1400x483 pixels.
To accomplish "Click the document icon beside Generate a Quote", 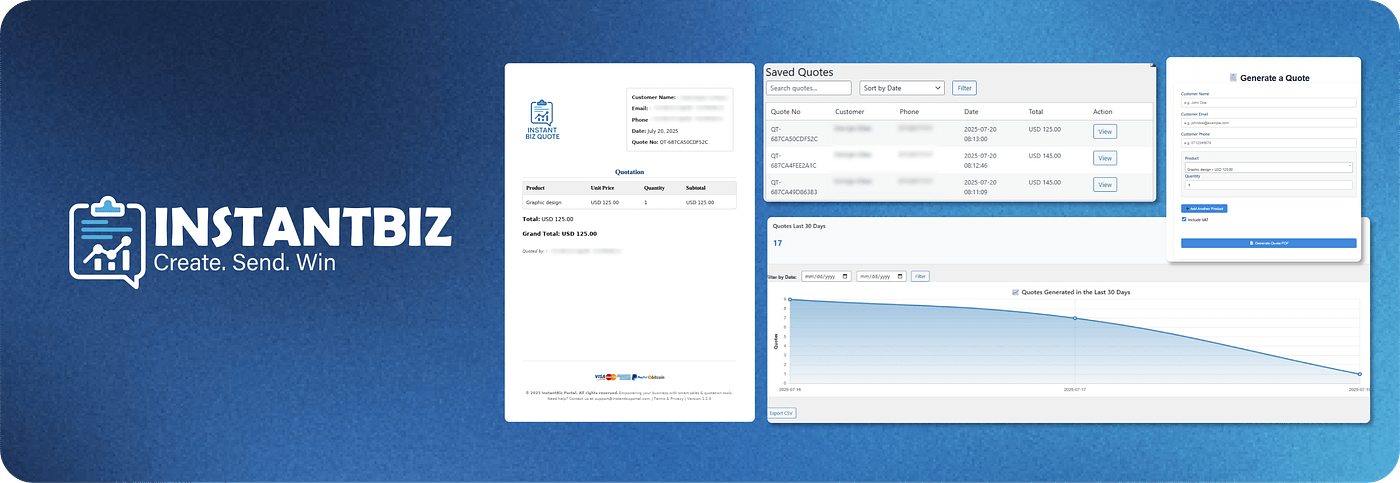I will pos(1233,77).
